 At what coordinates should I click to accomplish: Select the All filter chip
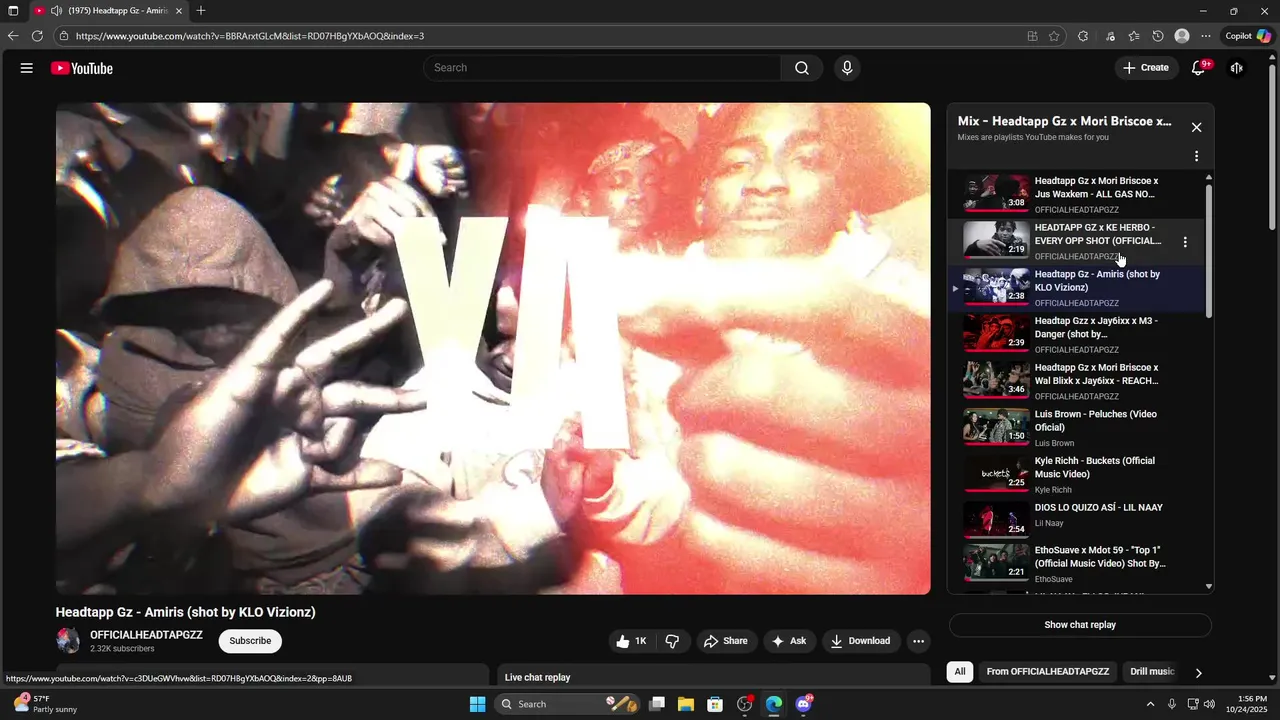click(960, 672)
